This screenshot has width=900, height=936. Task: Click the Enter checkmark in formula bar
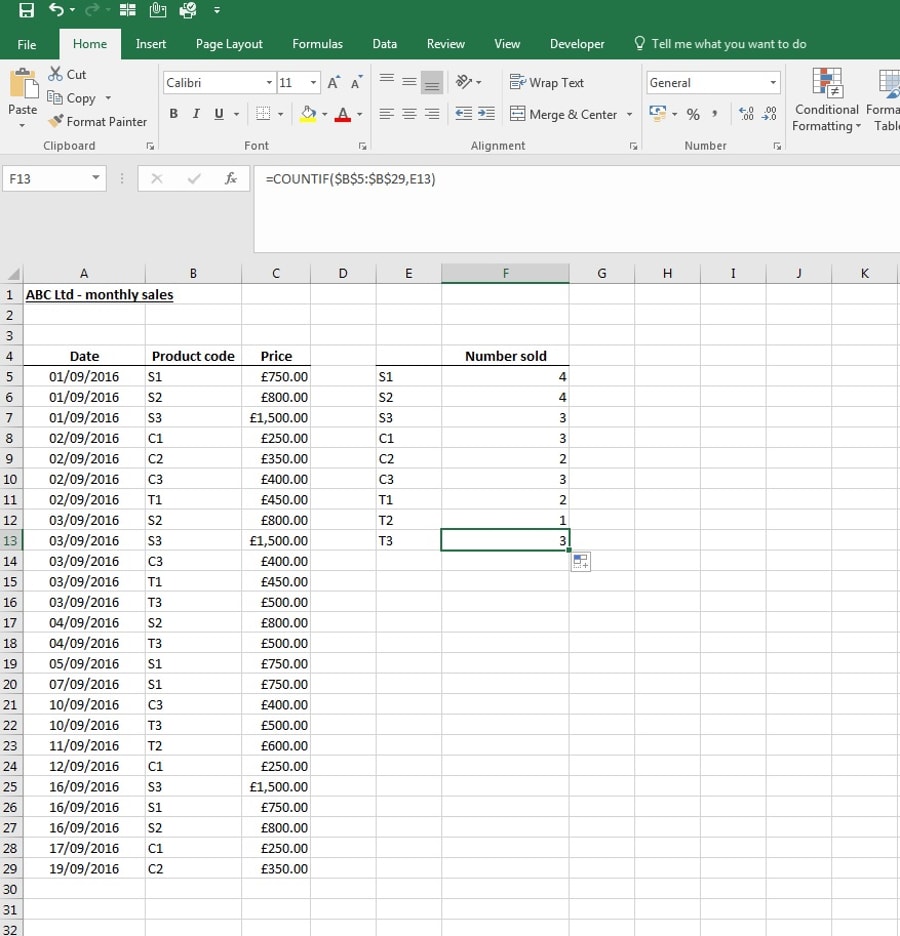[194, 178]
